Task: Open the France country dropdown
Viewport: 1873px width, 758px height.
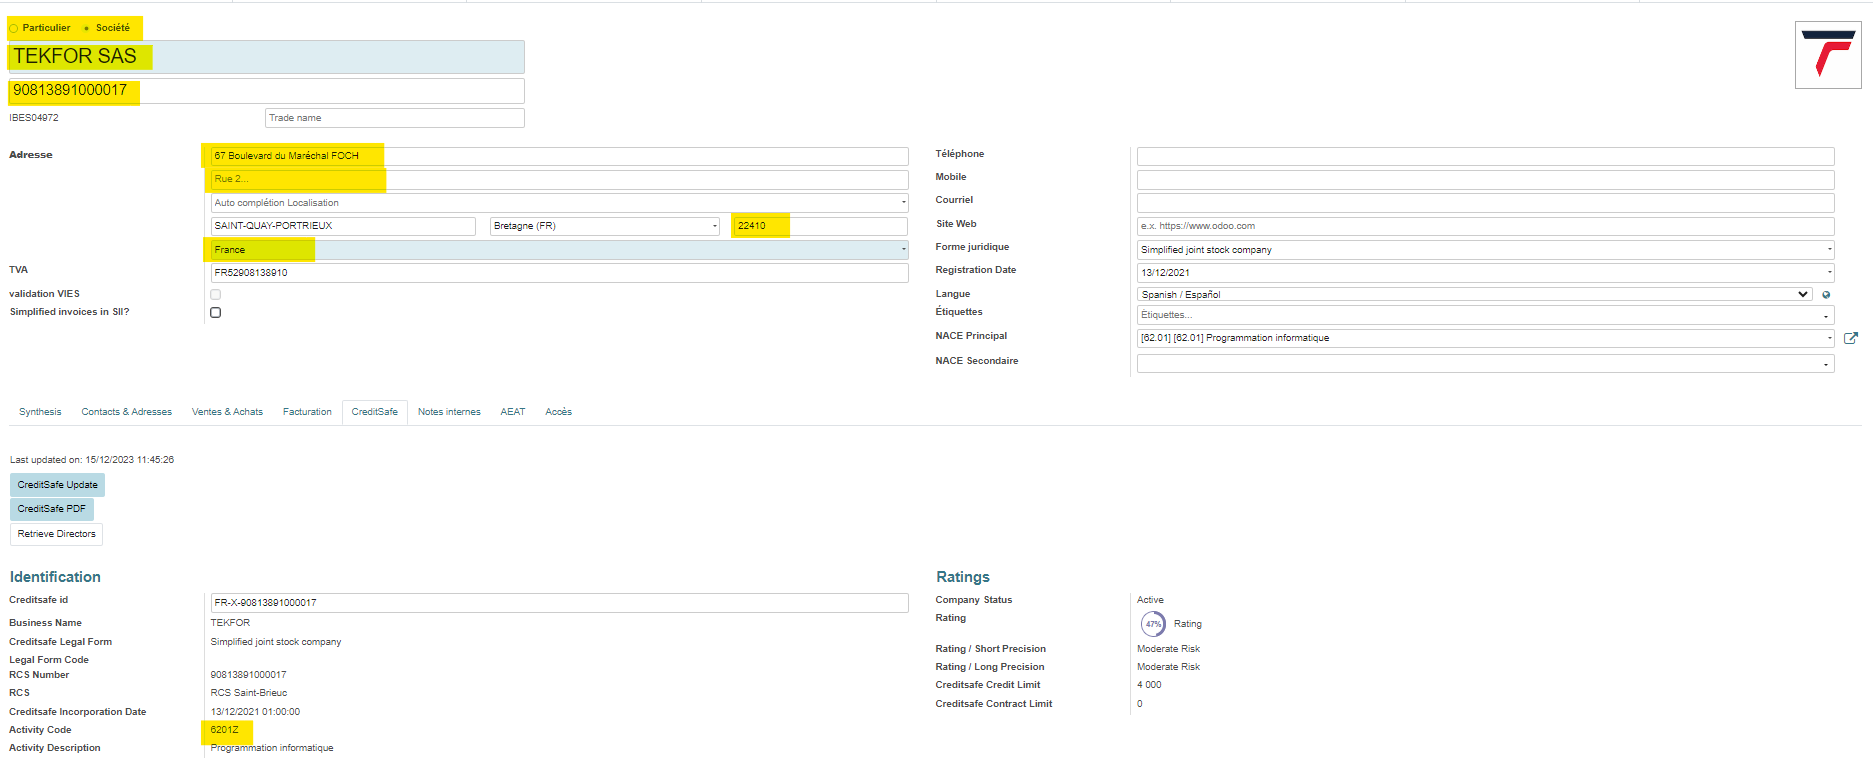Action: 558,250
